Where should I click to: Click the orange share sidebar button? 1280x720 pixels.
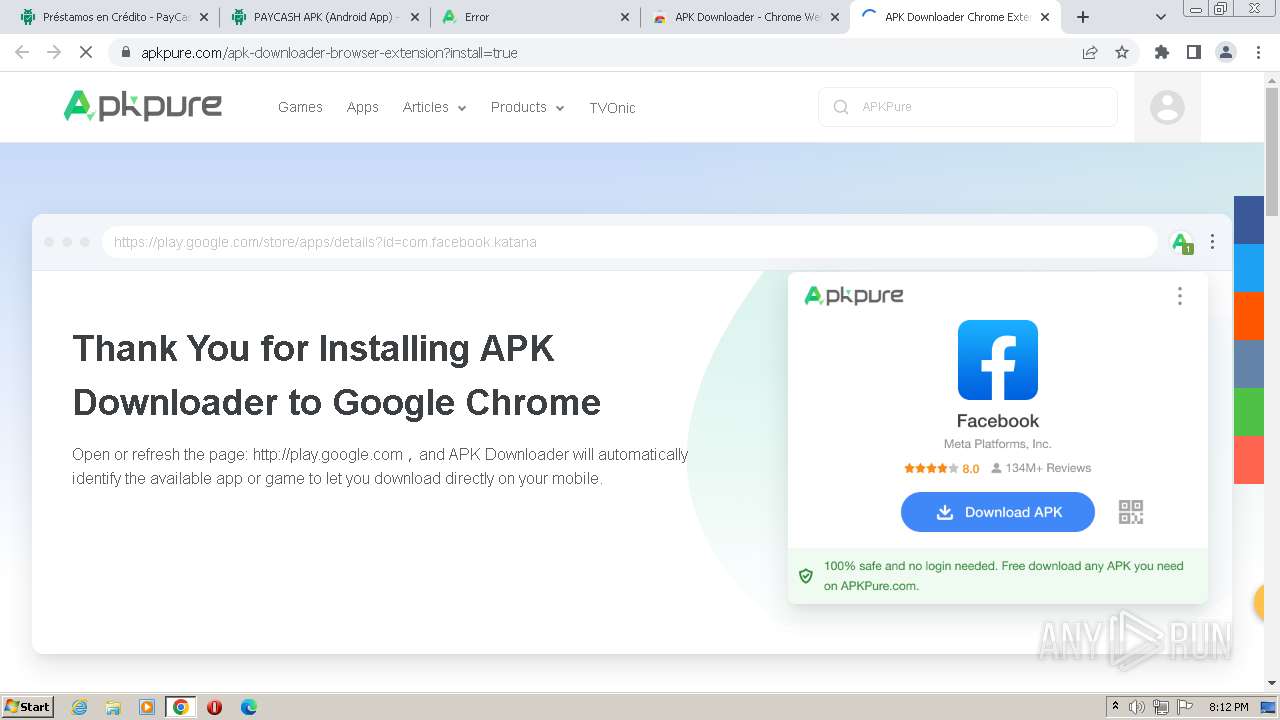click(1249, 316)
